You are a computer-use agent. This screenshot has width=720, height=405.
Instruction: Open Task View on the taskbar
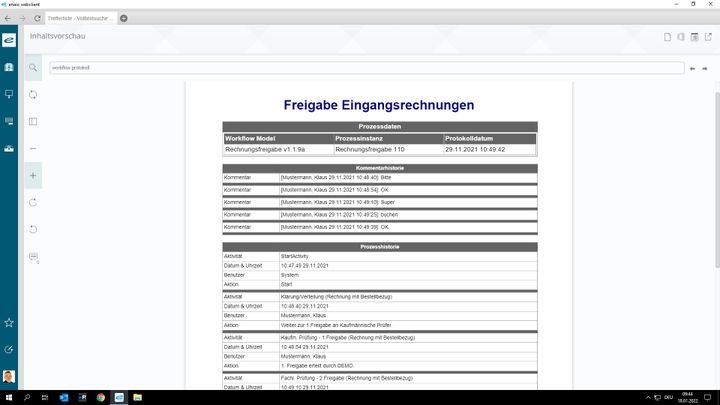(x=45, y=398)
